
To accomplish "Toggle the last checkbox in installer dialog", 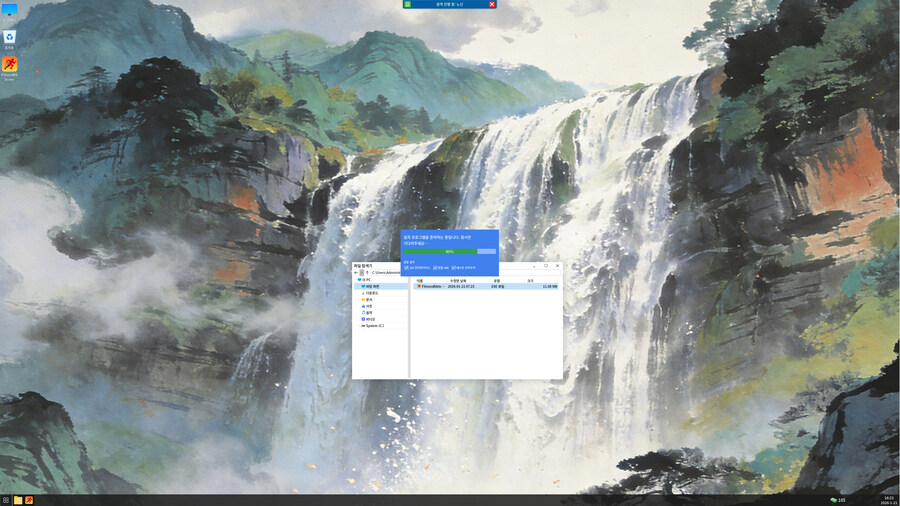I will (454, 267).
